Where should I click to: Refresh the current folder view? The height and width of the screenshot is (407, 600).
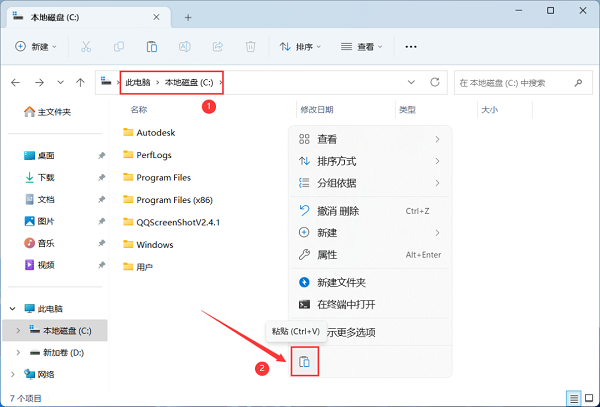point(434,82)
